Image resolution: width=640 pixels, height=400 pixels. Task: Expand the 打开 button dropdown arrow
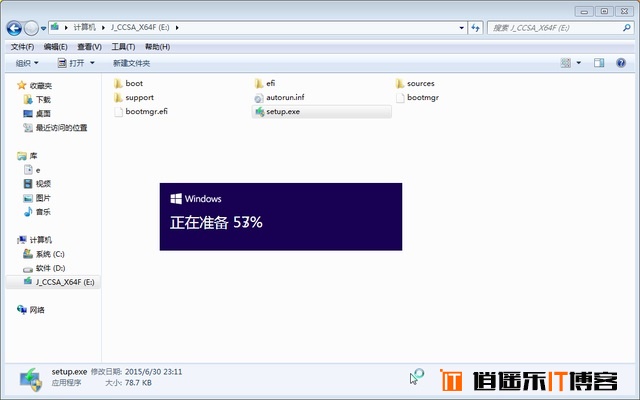92,63
